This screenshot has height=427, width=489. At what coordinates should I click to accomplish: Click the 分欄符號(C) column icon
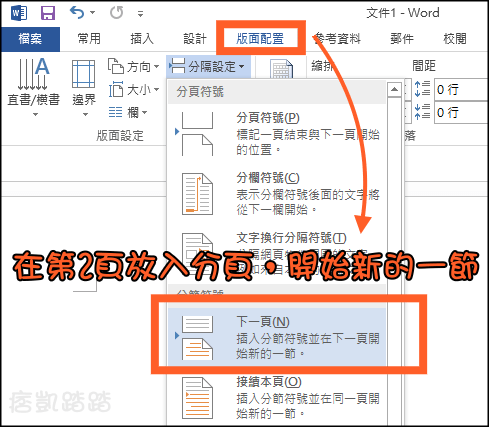[197, 194]
